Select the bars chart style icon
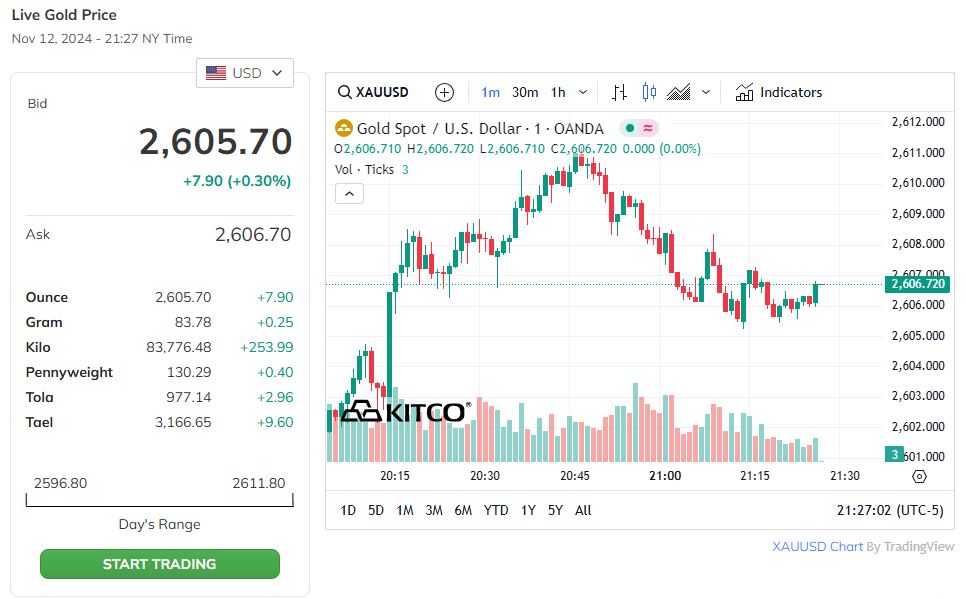Viewport: 966px width, 599px height. click(x=620, y=92)
